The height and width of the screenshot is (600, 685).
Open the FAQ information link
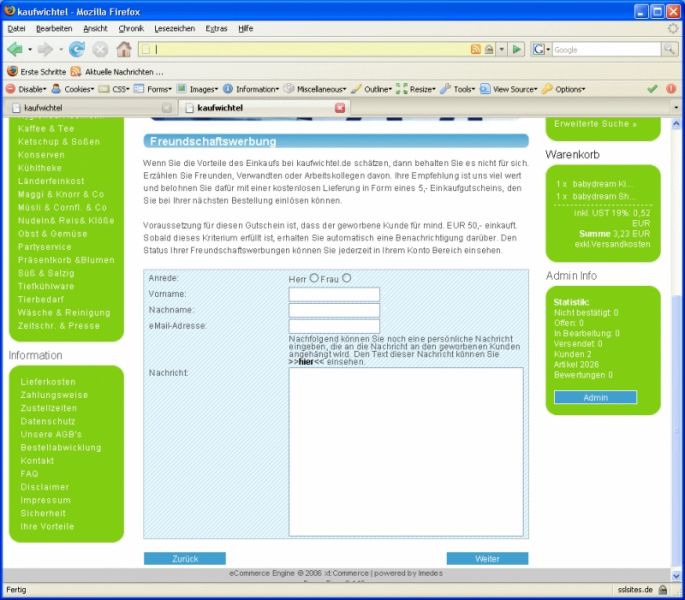click(29, 474)
